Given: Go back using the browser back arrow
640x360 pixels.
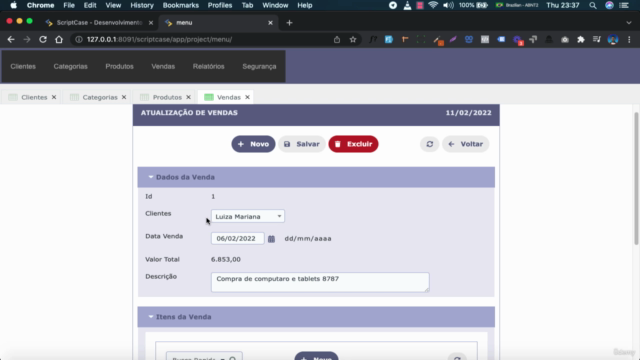Looking at the screenshot, I should point(11,40).
